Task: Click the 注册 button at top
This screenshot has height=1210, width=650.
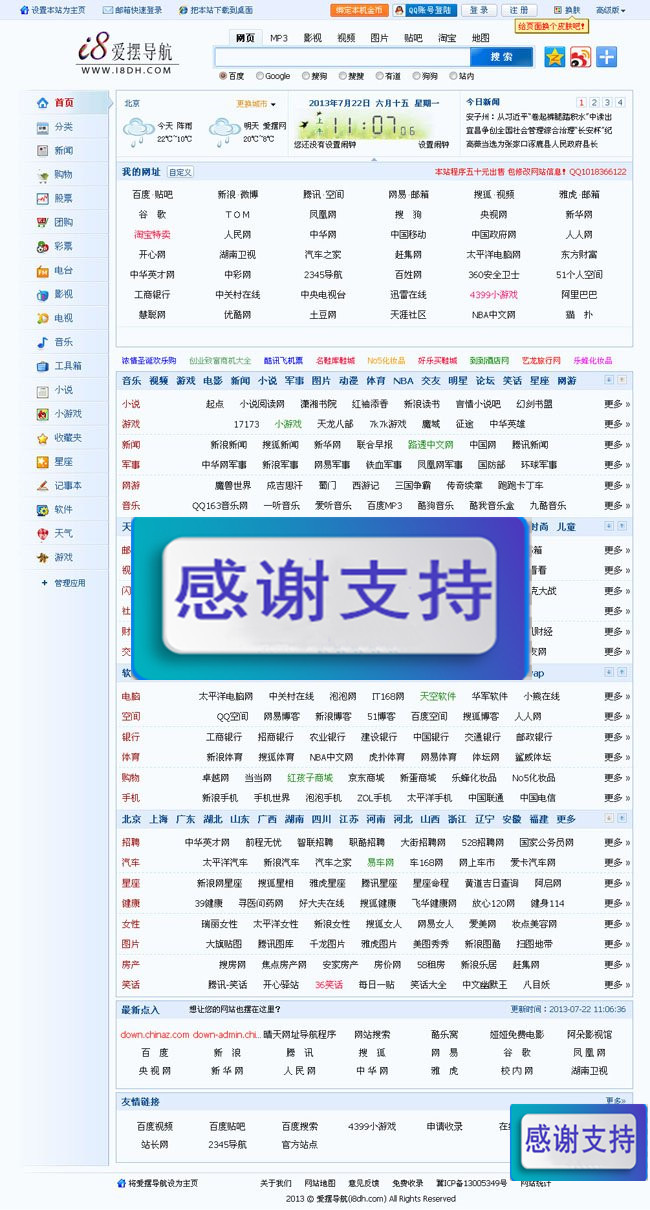Action: [519, 10]
